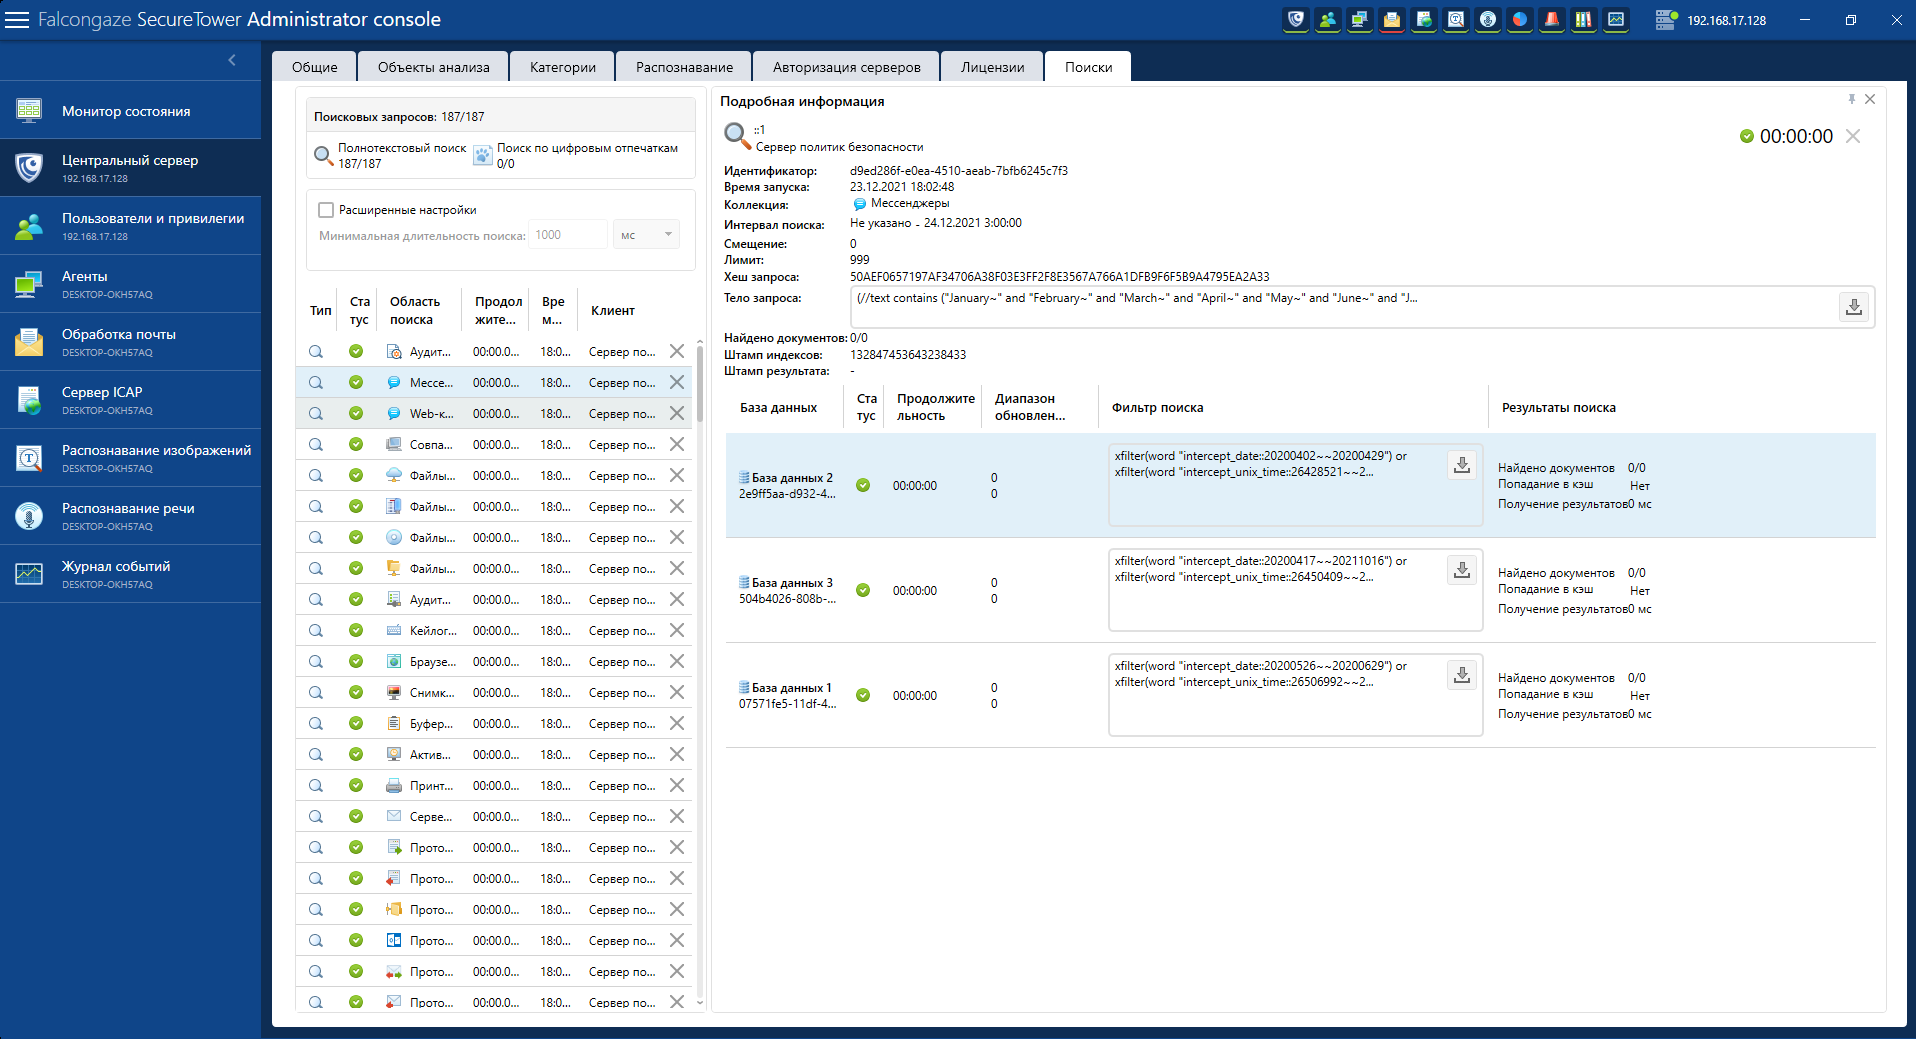Switch to the Авторизация серверов tab
This screenshot has height=1039, width=1916.
846,67
